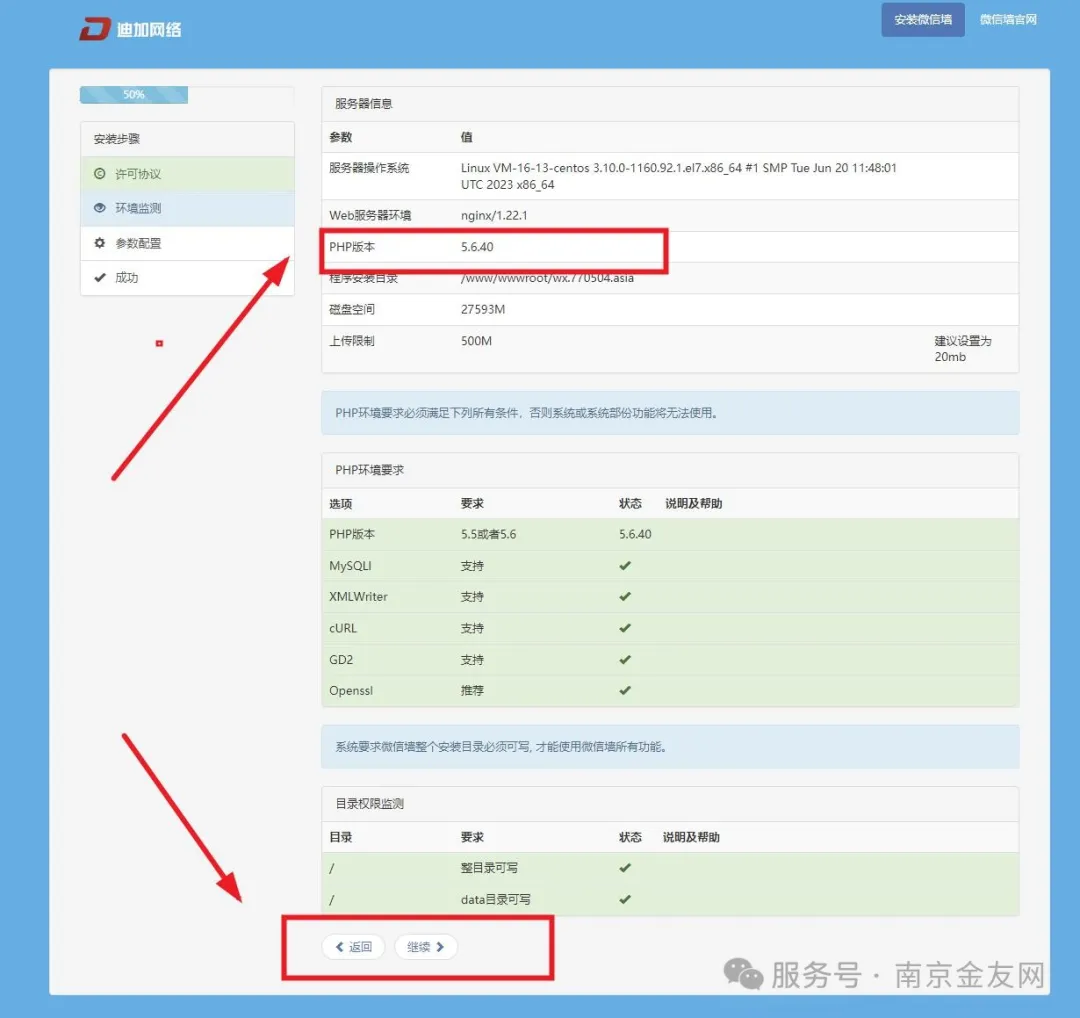Click the Openssl status checkmark
Screen dimensions: 1080x1018
[625, 691]
